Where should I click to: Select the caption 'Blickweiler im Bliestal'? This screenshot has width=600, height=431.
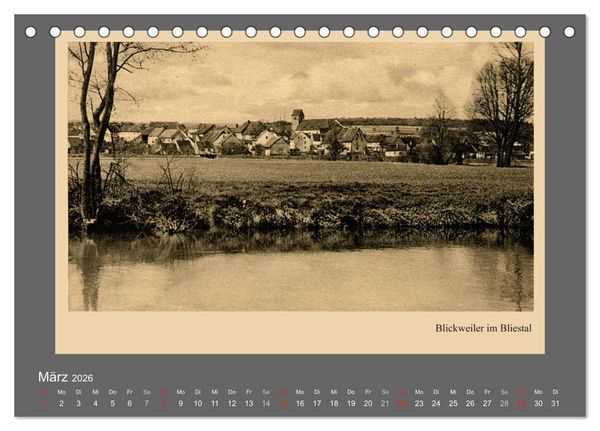tap(483, 328)
